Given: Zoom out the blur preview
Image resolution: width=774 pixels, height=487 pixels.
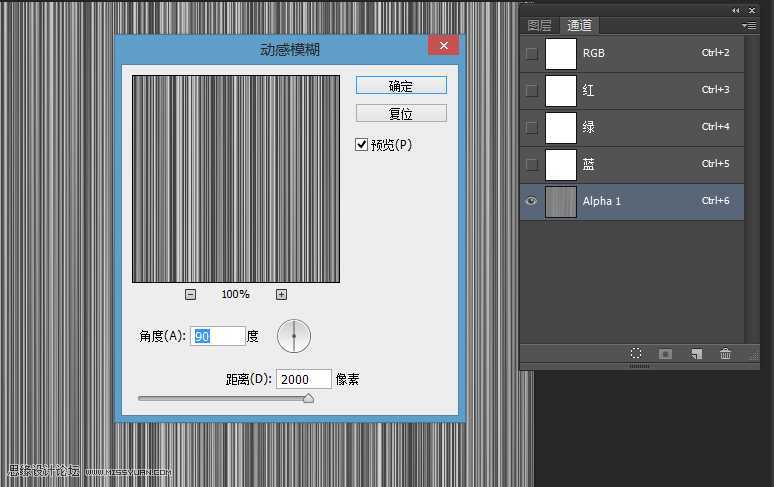Looking at the screenshot, I should tap(191, 294).
